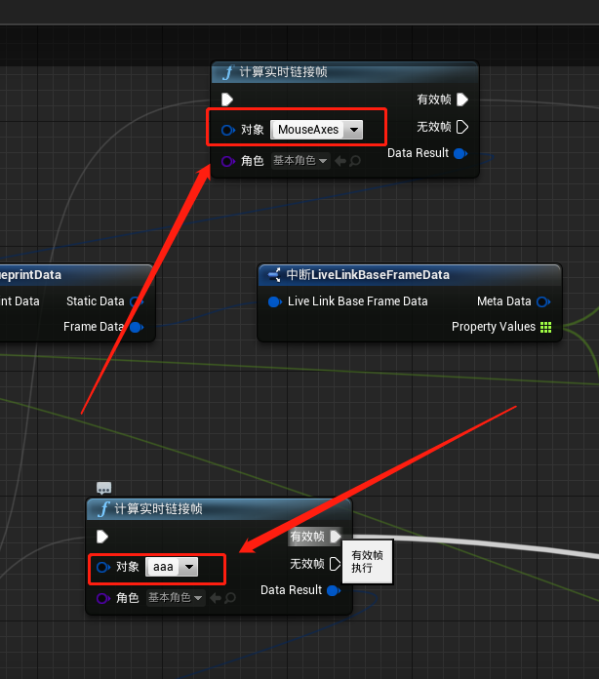Click 无效帧 exec pin on bottom node
Viewport: 599px width, 679px height.
click(x=335, y=564)
